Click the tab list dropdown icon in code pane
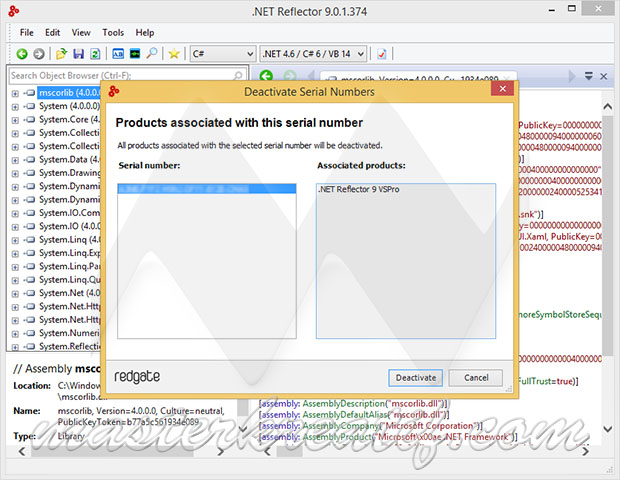The width and height of the screenshot is (620, 480). coord(589,76)
